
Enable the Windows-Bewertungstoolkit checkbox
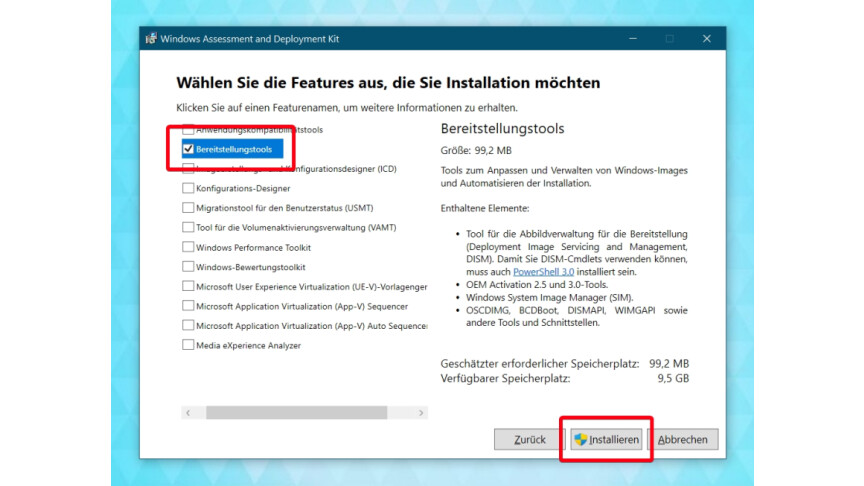tap(188, 267)
